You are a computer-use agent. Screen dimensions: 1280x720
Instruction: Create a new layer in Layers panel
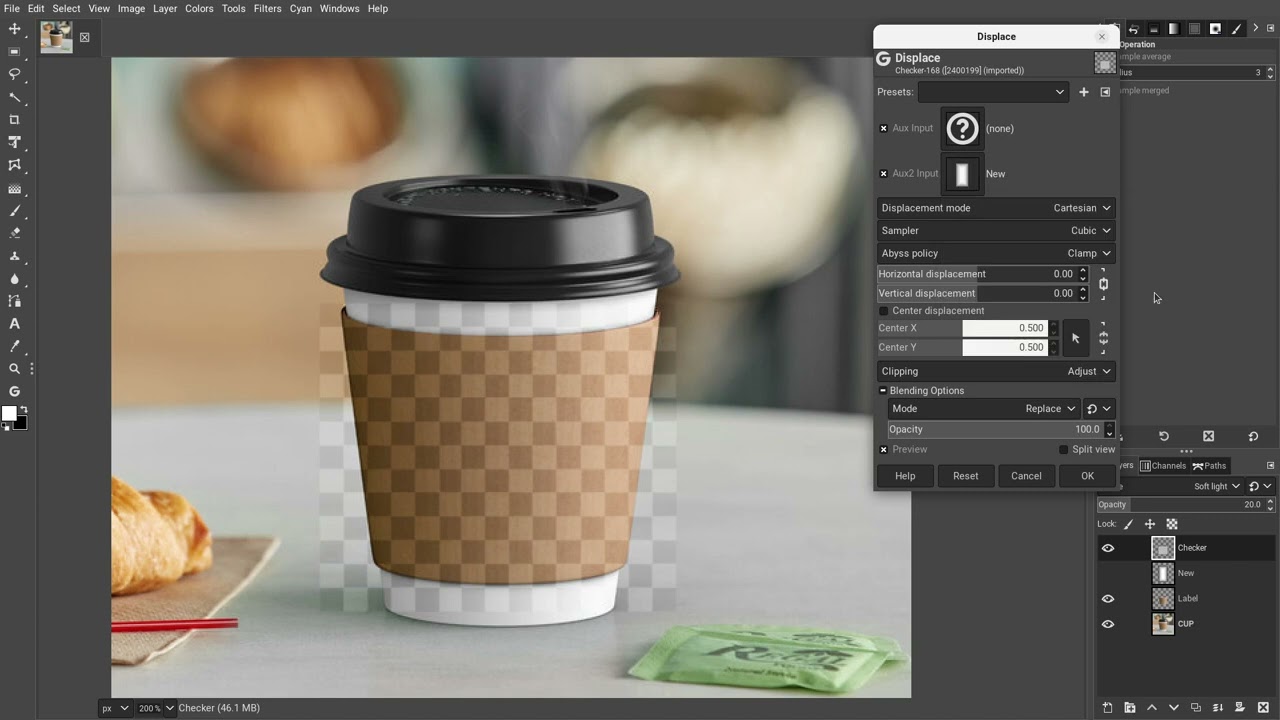pyautogui.click(x=1107, y=707)
